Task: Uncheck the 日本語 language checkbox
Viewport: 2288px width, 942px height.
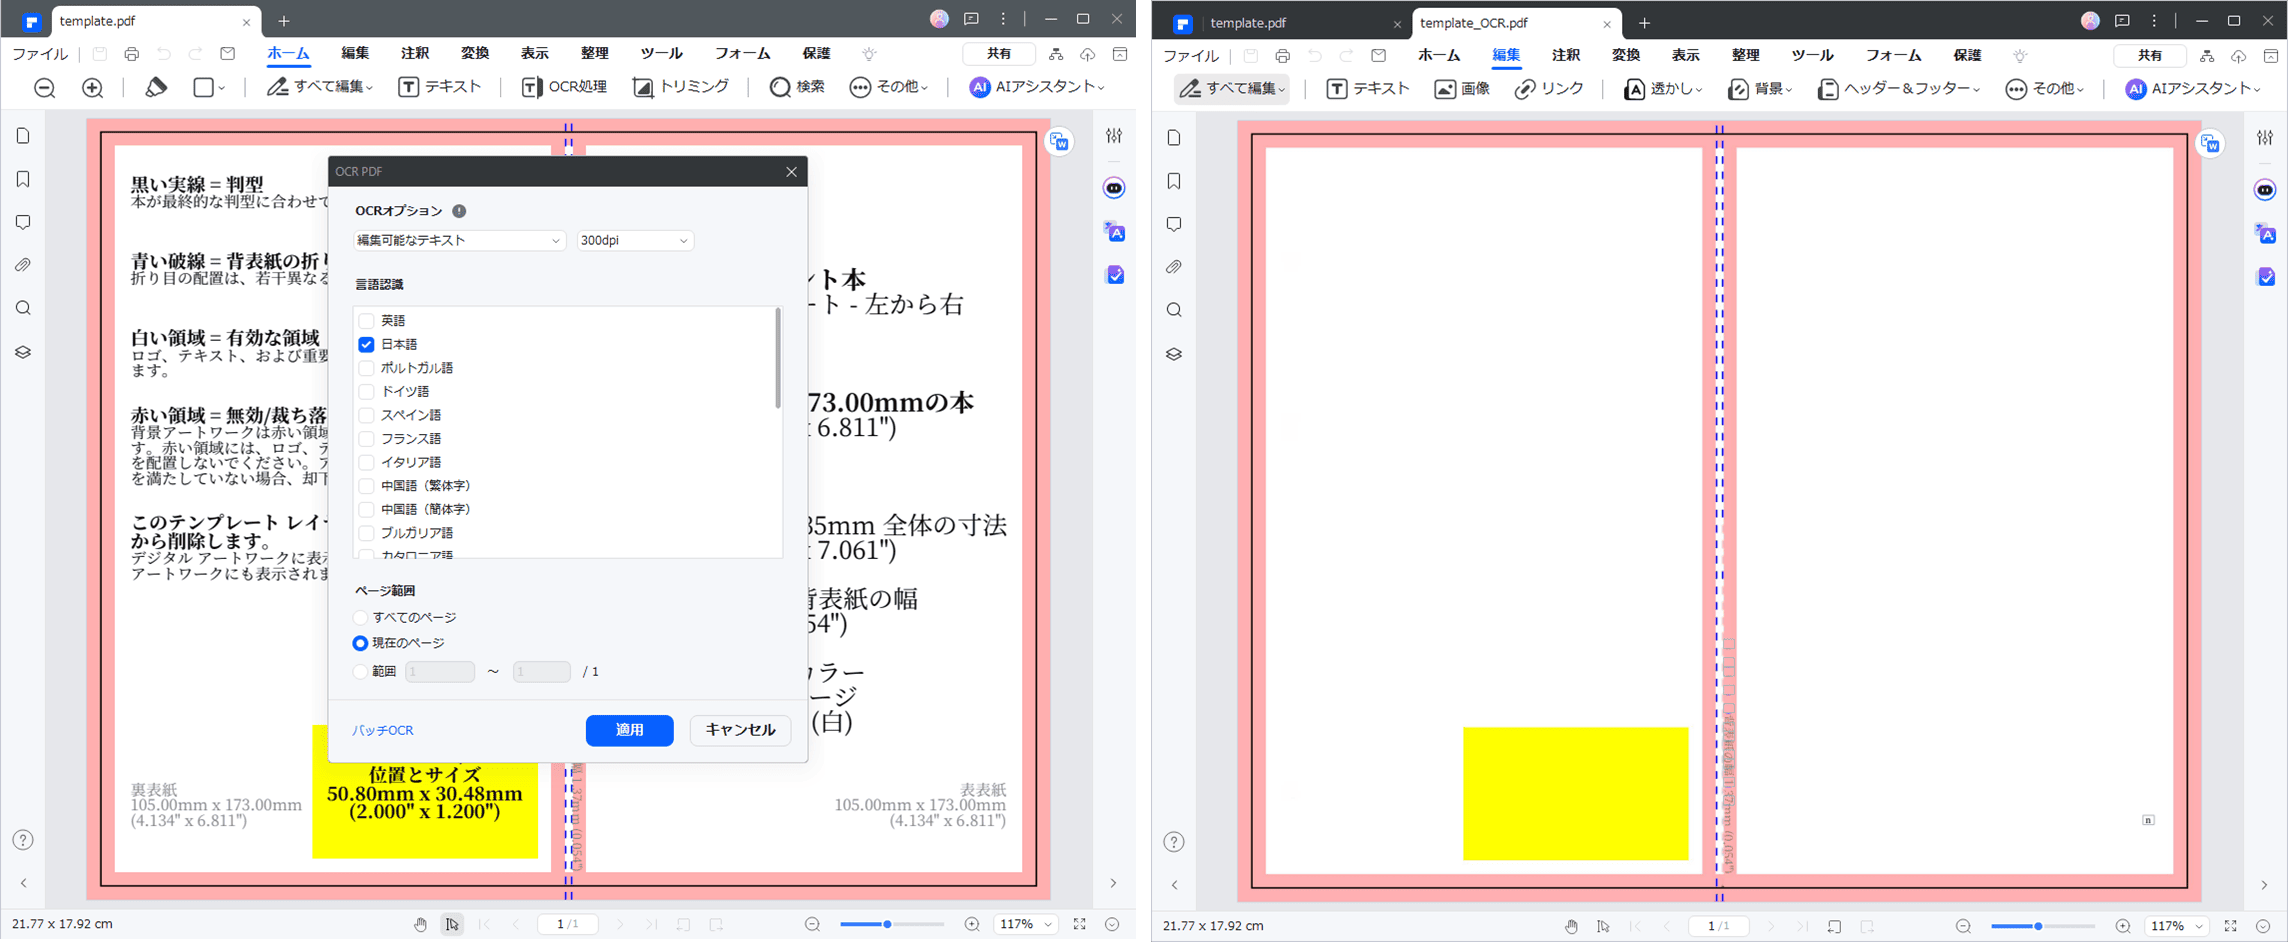Action: click(x=366, y=344)
